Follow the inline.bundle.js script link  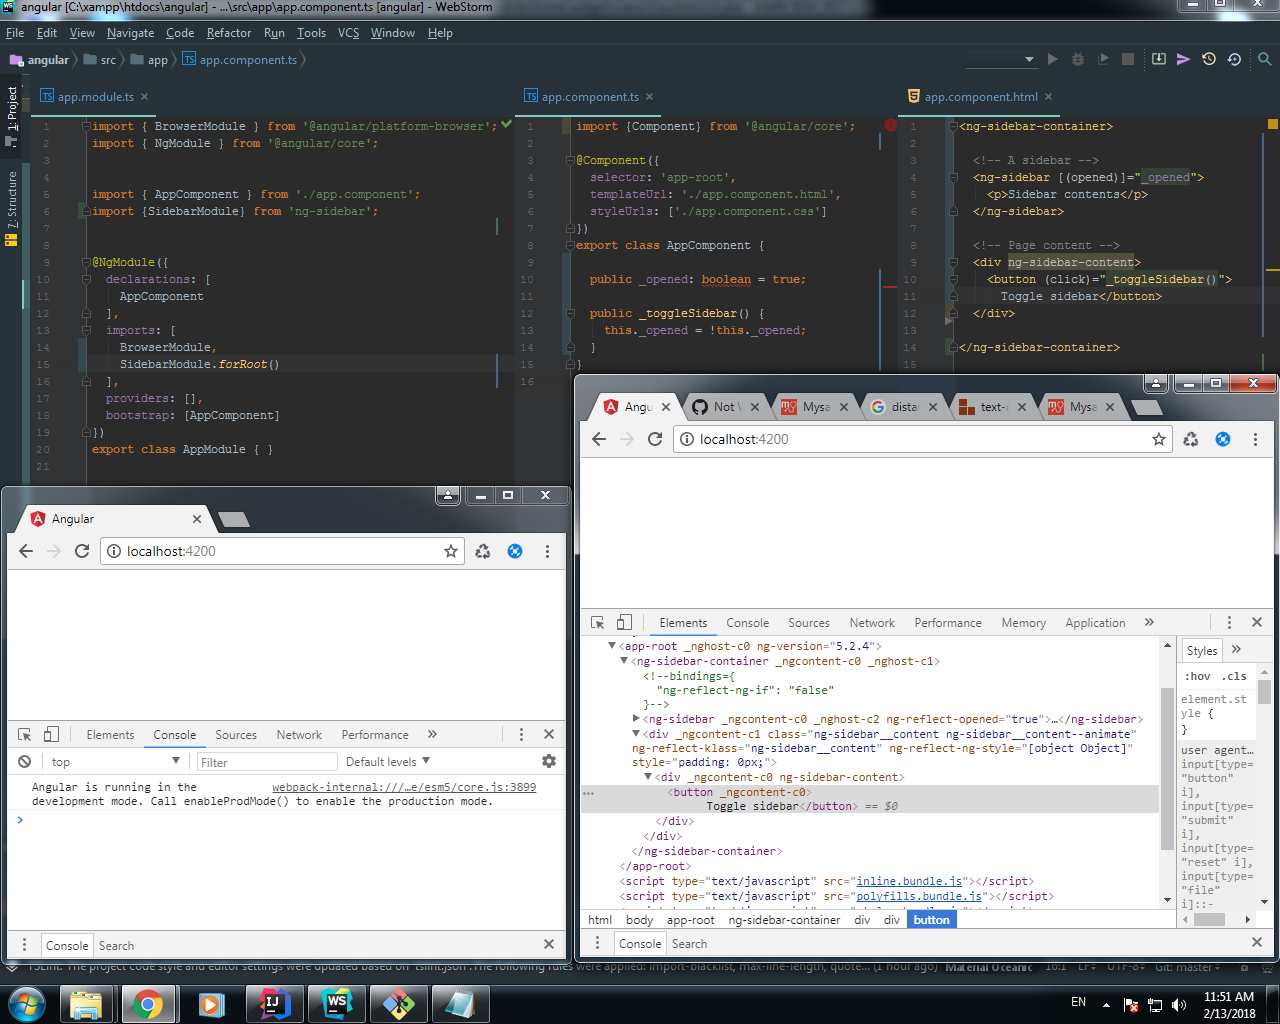[907, 881]
